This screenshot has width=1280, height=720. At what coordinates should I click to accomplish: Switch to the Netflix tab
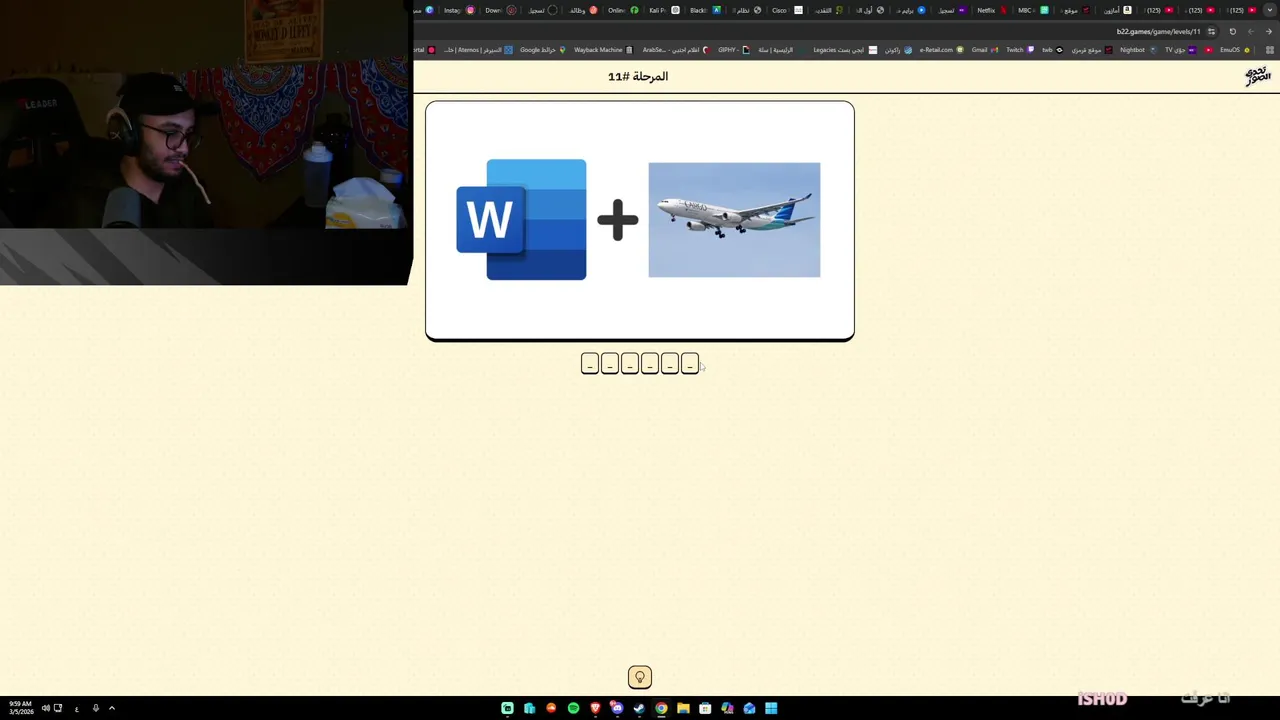(x=991, y=10)
